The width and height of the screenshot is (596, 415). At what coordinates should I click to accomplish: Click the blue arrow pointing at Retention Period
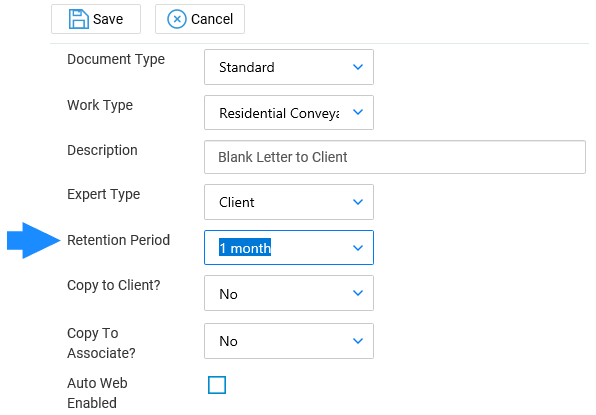34,241
